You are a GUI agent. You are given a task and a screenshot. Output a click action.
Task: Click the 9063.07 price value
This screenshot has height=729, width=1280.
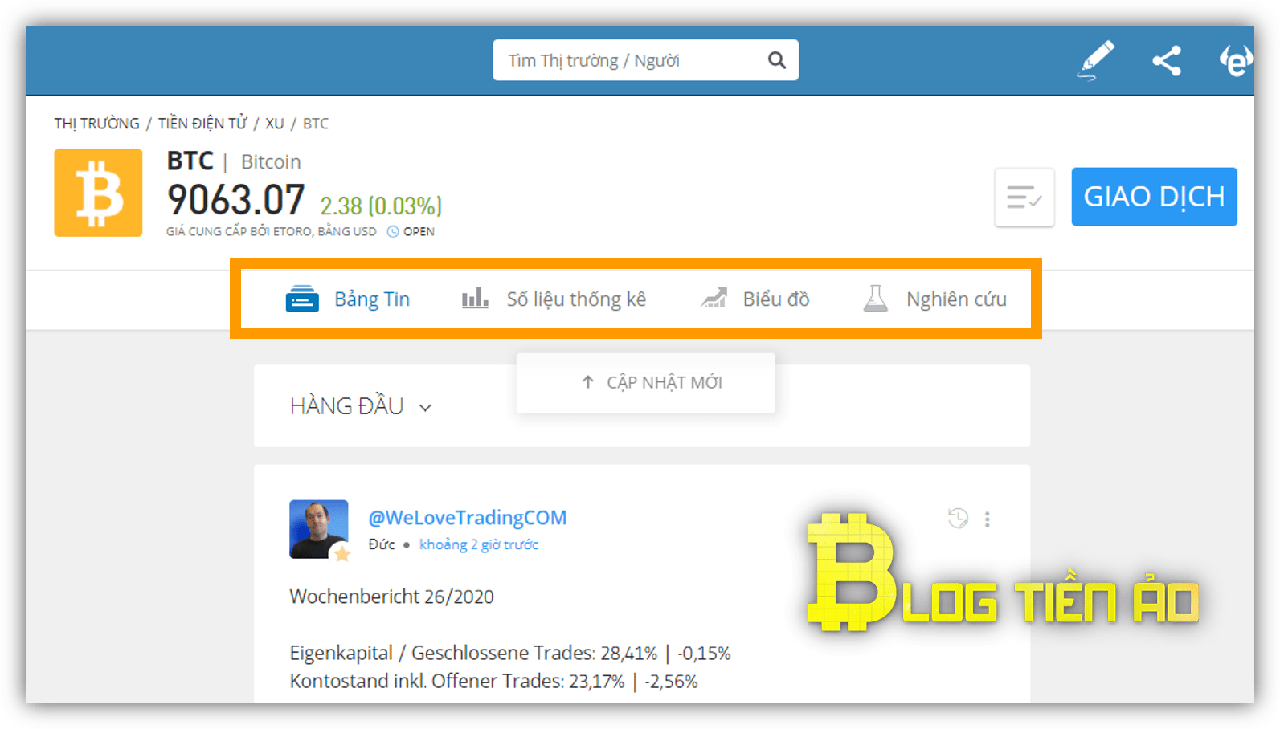coord(236,200)
